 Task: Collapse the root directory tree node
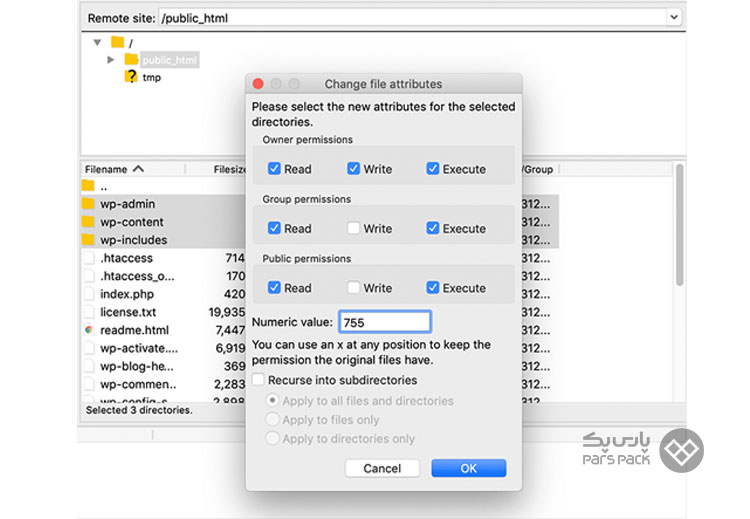pos(98,43)
